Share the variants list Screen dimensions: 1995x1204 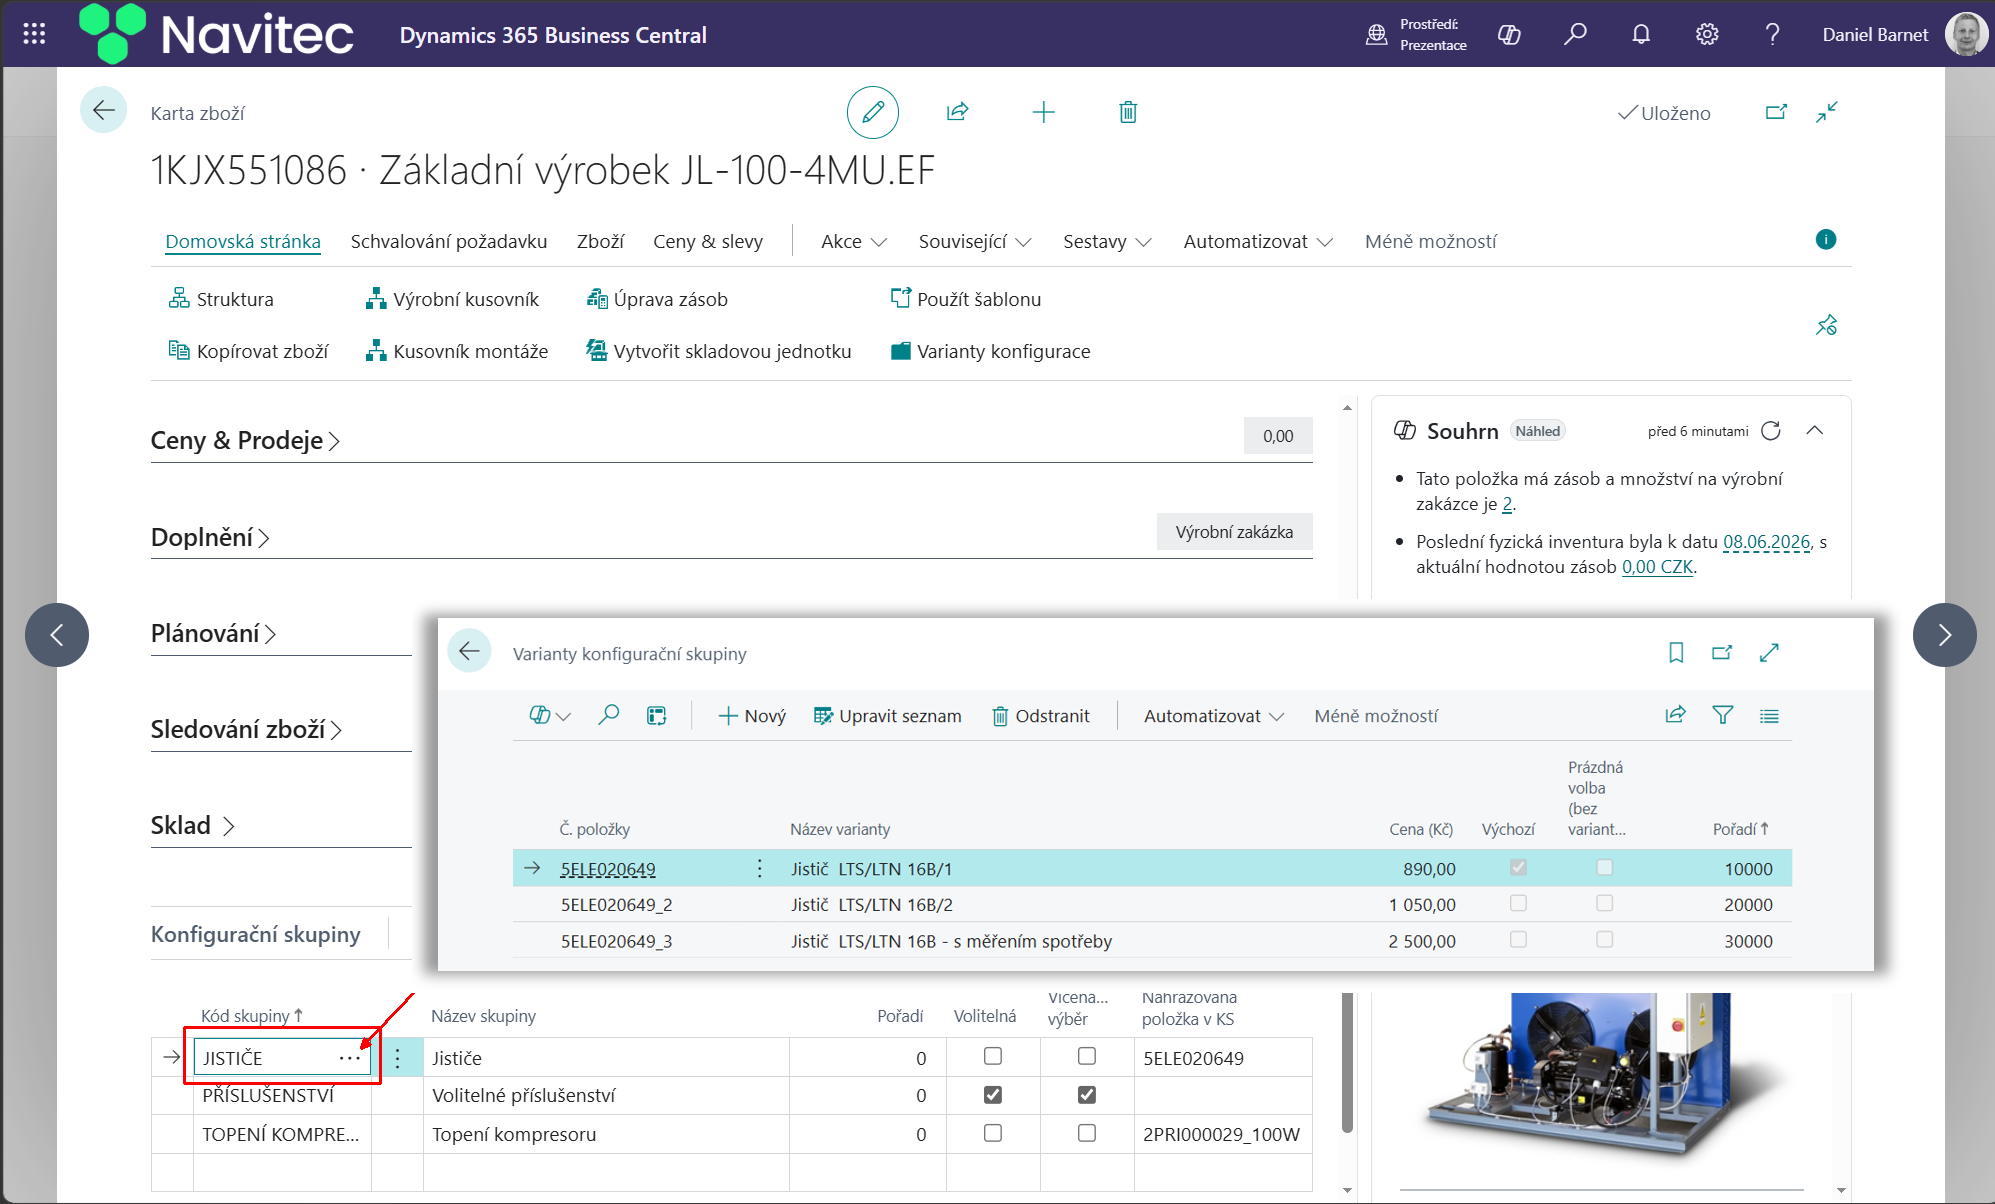click(x=1676, y=715)
